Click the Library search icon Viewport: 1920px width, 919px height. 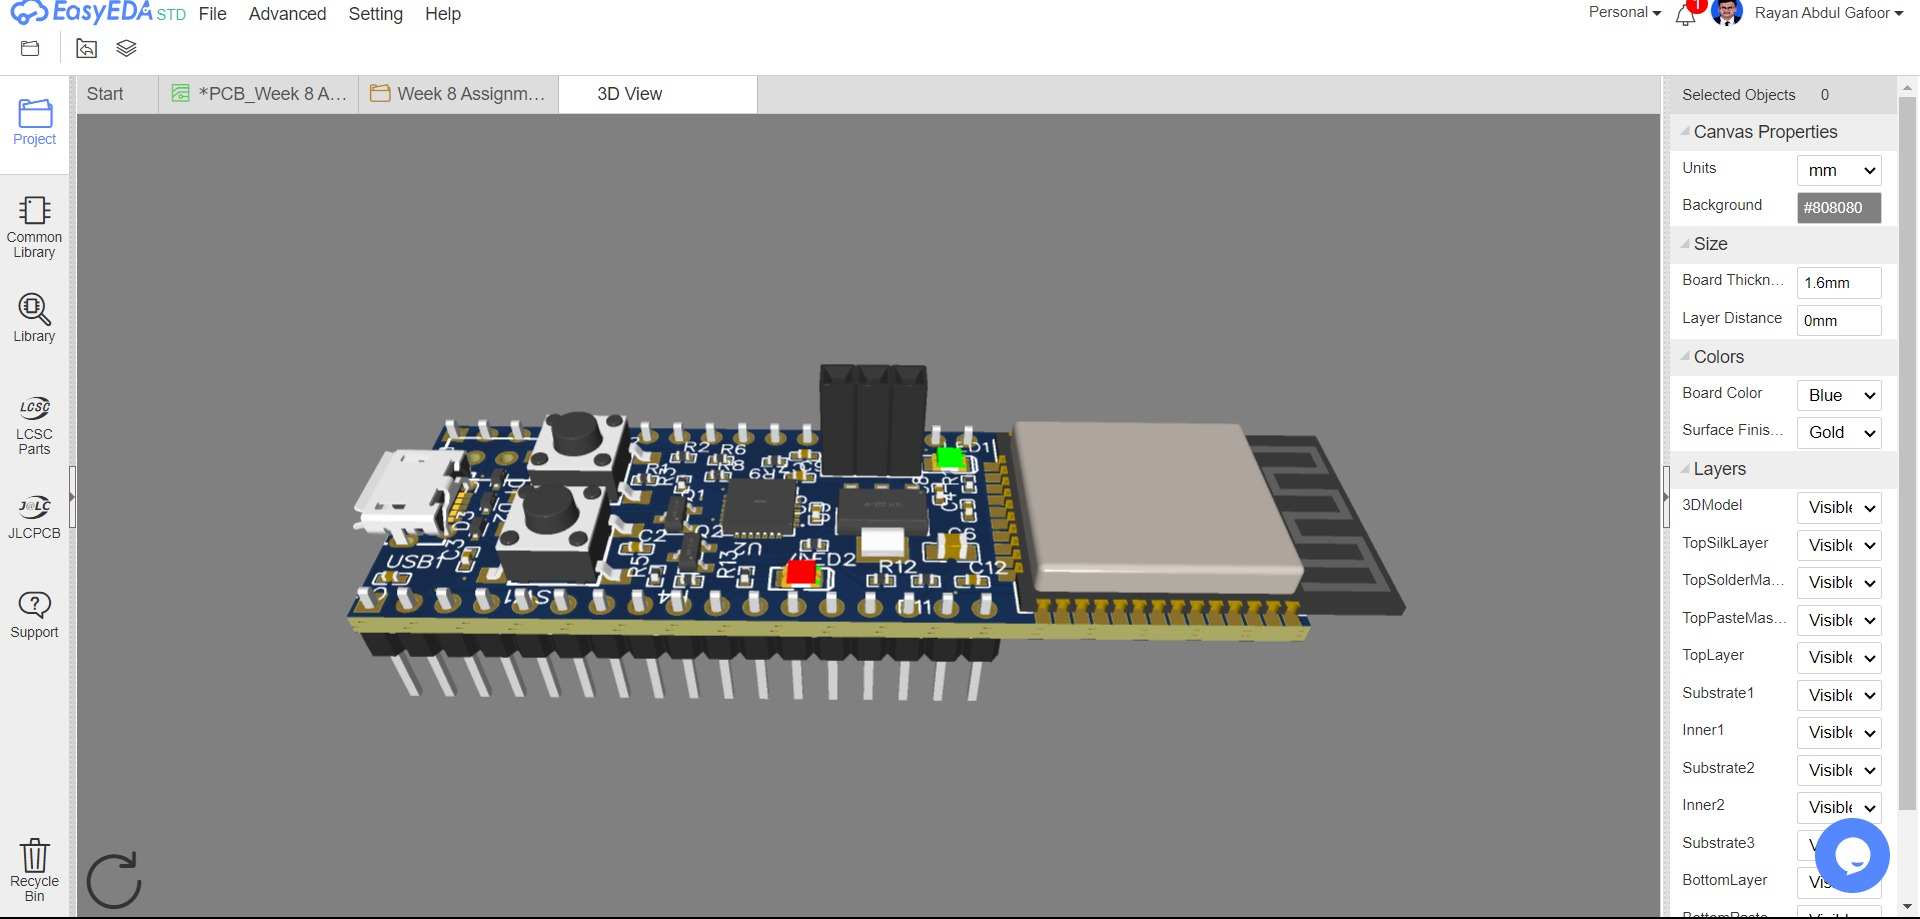[34, 317]
